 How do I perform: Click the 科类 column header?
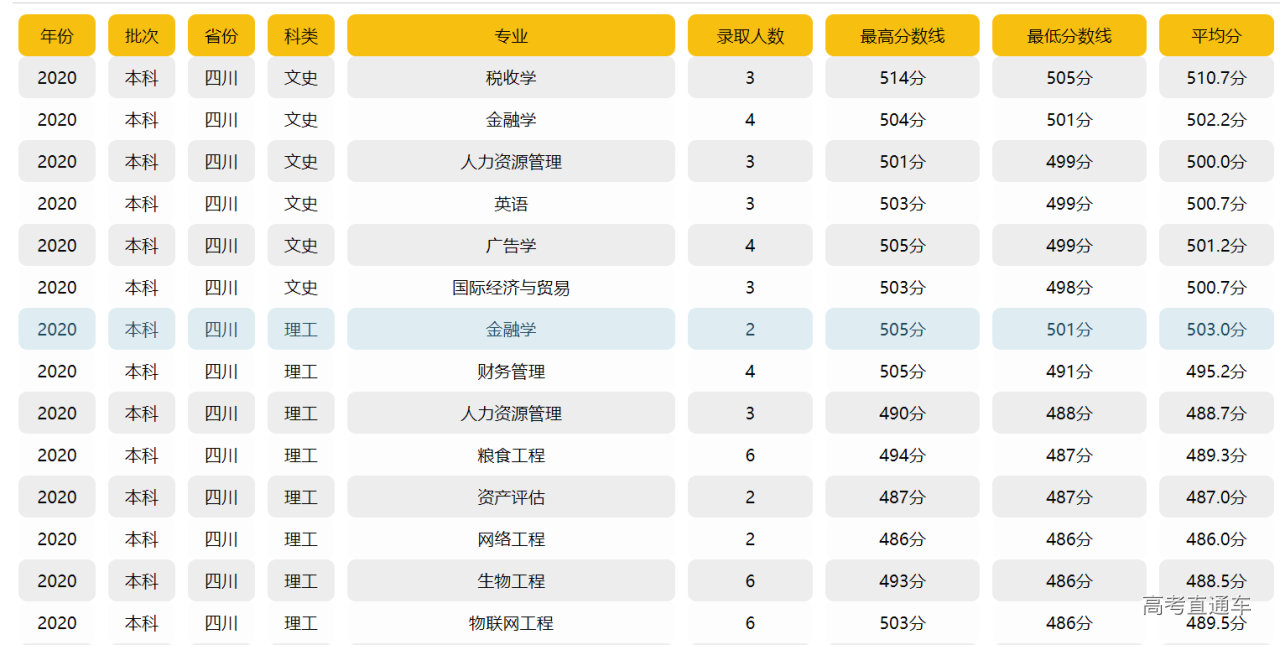click(x=301, y=36)
